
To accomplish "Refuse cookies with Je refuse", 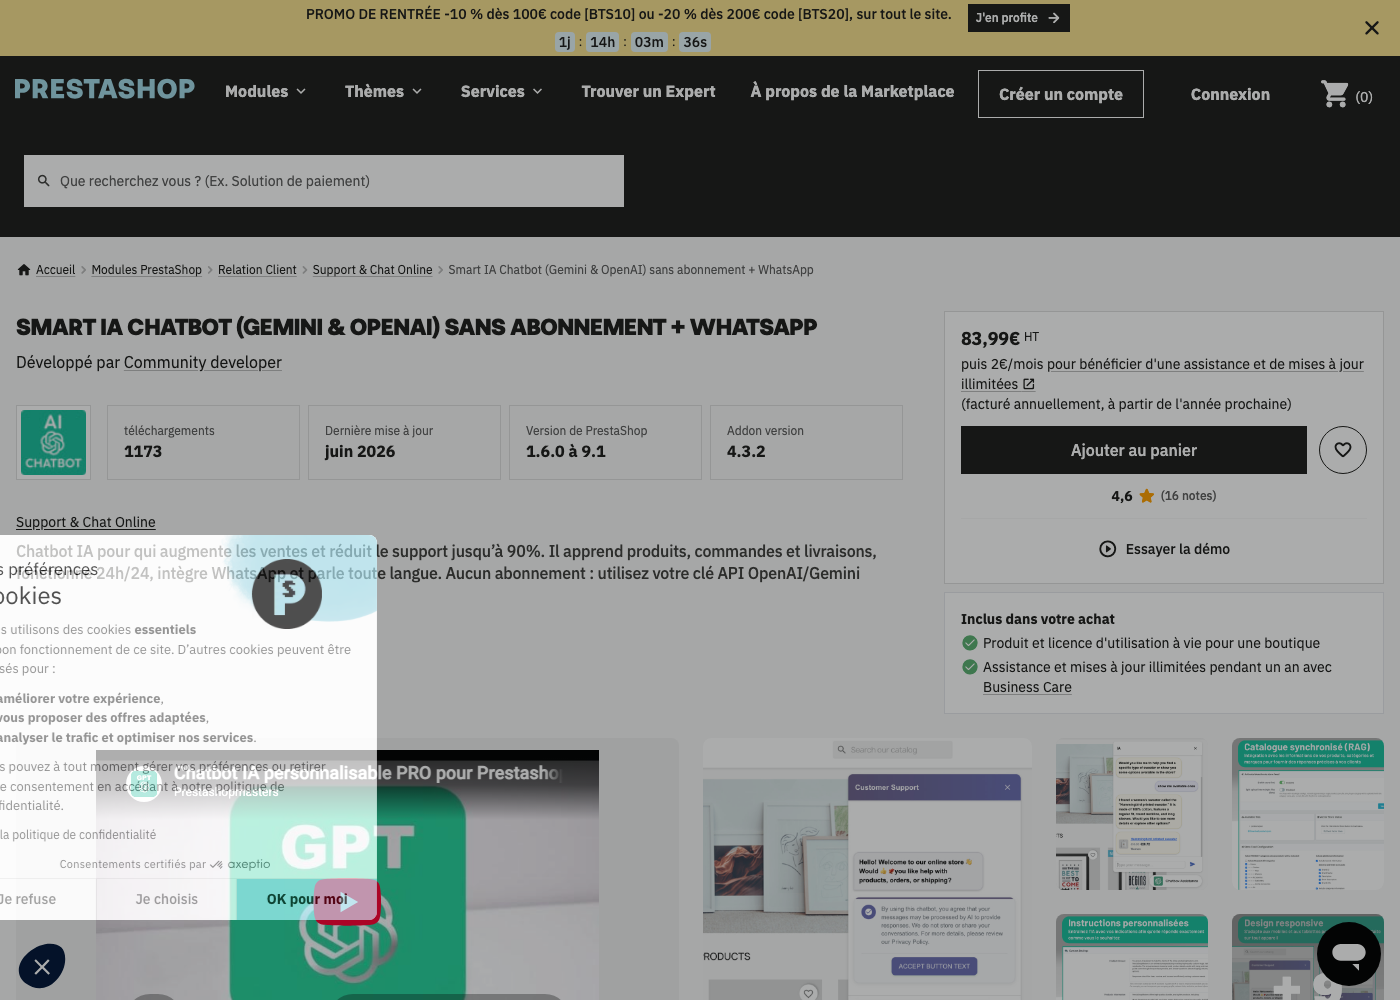I will pyautogui.click(x=28, y=899).
